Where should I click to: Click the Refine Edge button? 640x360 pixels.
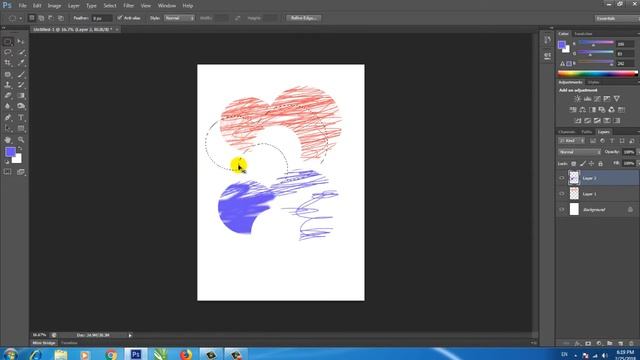coord(303,18)
